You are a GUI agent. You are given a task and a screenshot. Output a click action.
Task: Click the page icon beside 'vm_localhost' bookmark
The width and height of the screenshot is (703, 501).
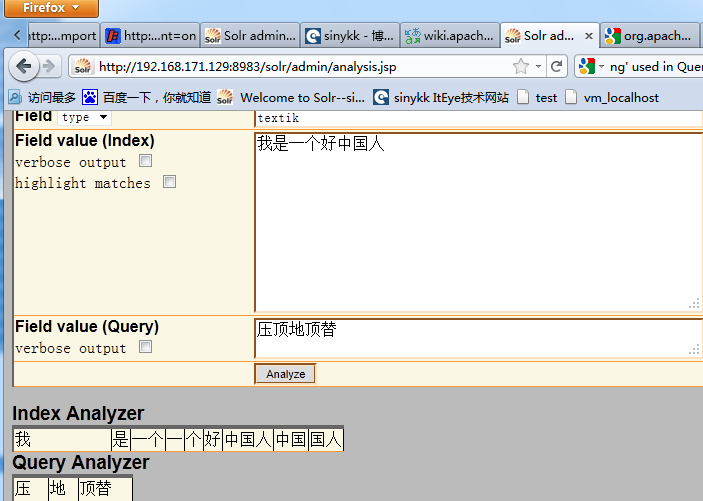pyautogui.click(x=571, y=97)
